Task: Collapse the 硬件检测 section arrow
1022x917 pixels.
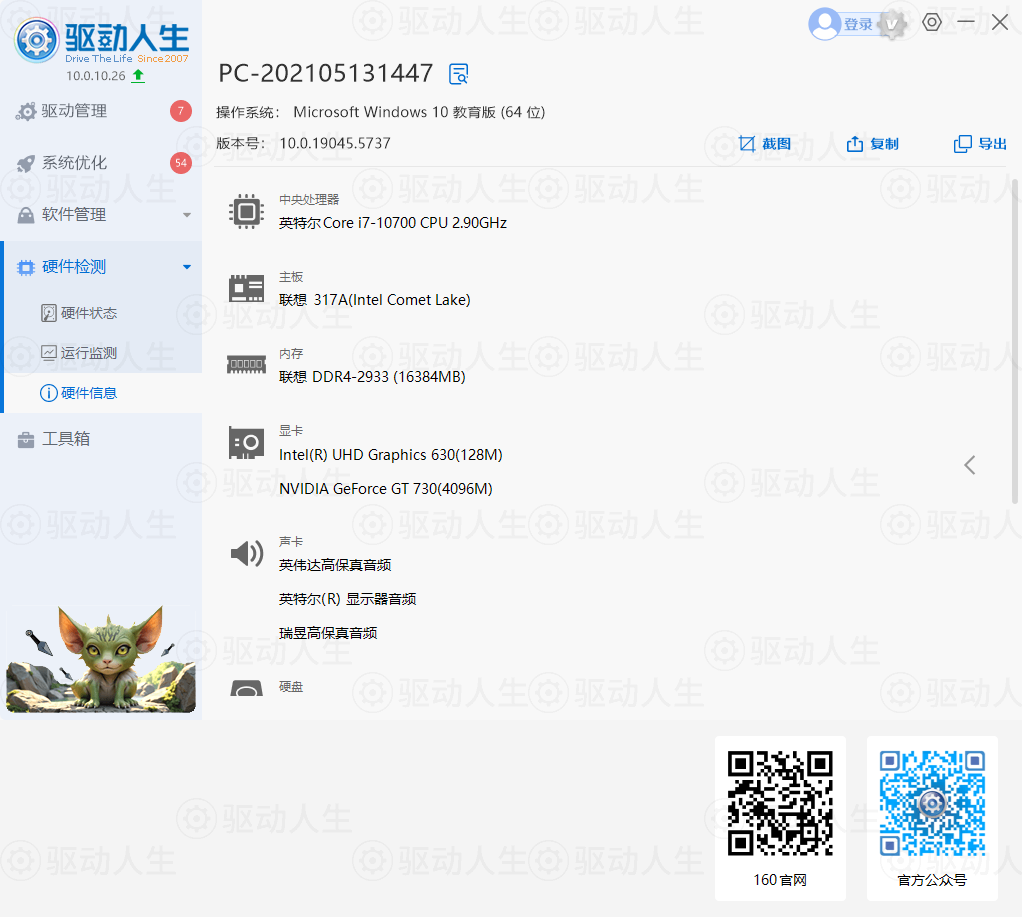Action: tap(186, 267)
